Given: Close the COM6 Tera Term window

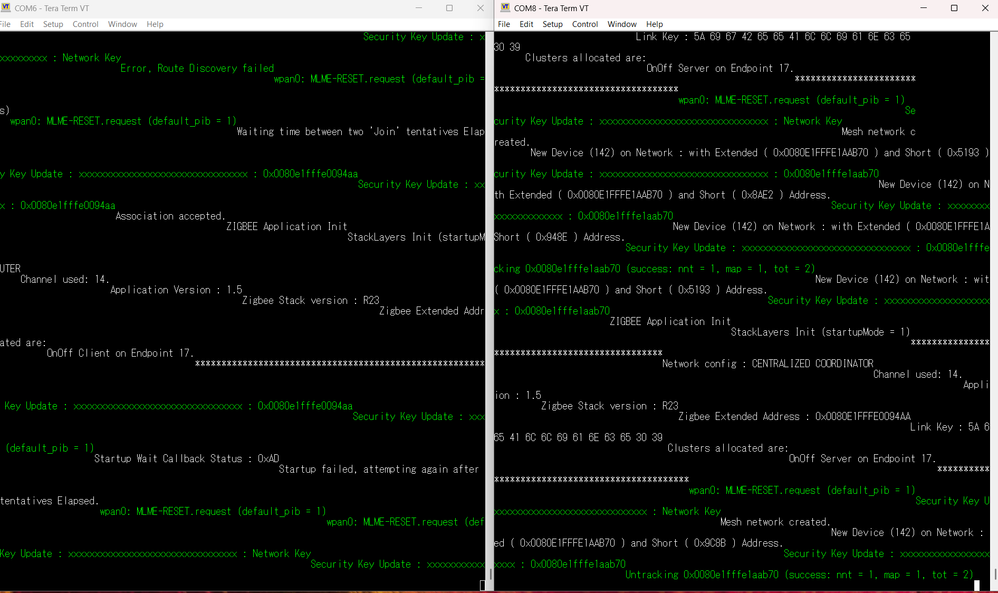Looking at the screenshot, I should click(x=480, y=8).
